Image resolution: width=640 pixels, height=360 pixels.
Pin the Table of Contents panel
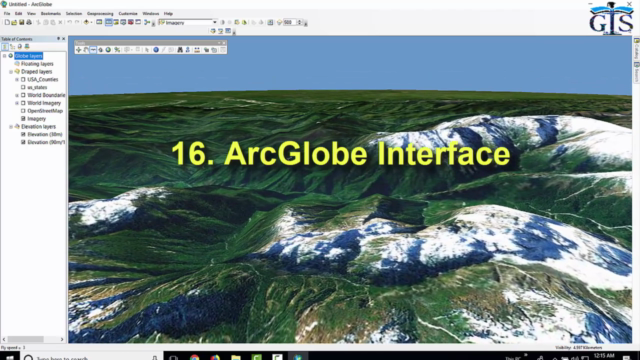point(58,39)
